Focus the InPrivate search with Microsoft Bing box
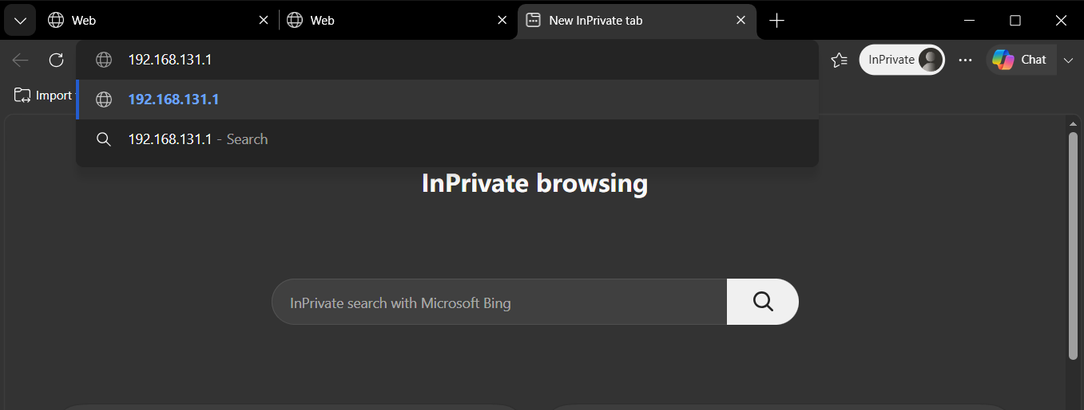The height and width of the screenshot is (410, 1084). click(x=499, y=302)
